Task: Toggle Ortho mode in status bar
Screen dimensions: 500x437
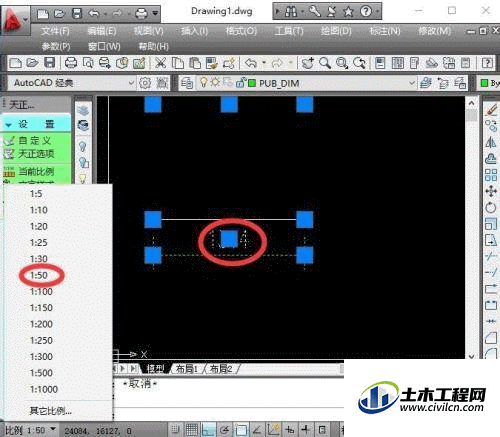Action: click(208, 429)
